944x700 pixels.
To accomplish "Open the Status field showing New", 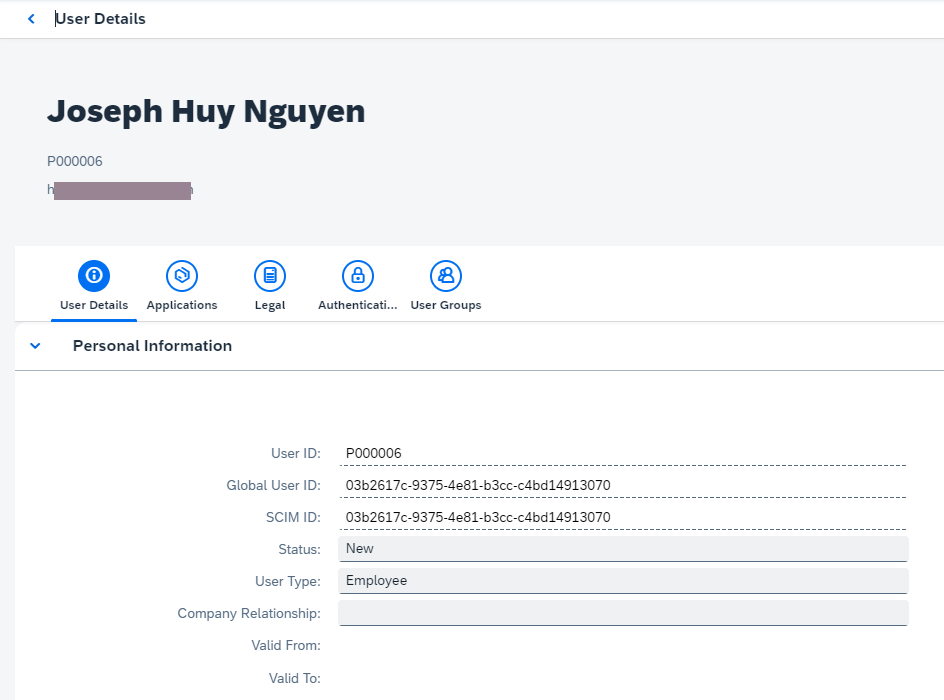I will (x=622, y=549).
